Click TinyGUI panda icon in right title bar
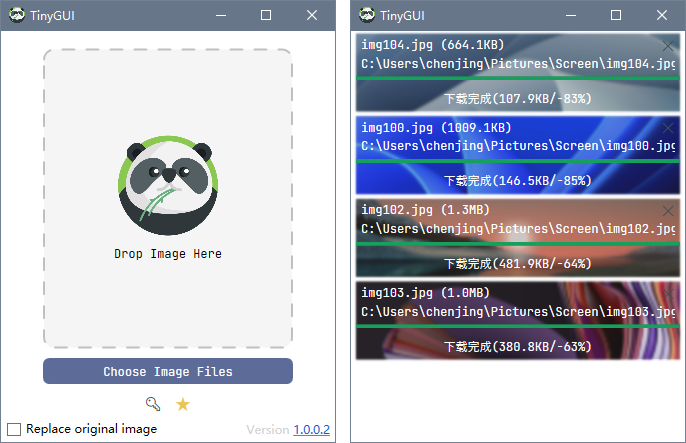 coord(366,15)
